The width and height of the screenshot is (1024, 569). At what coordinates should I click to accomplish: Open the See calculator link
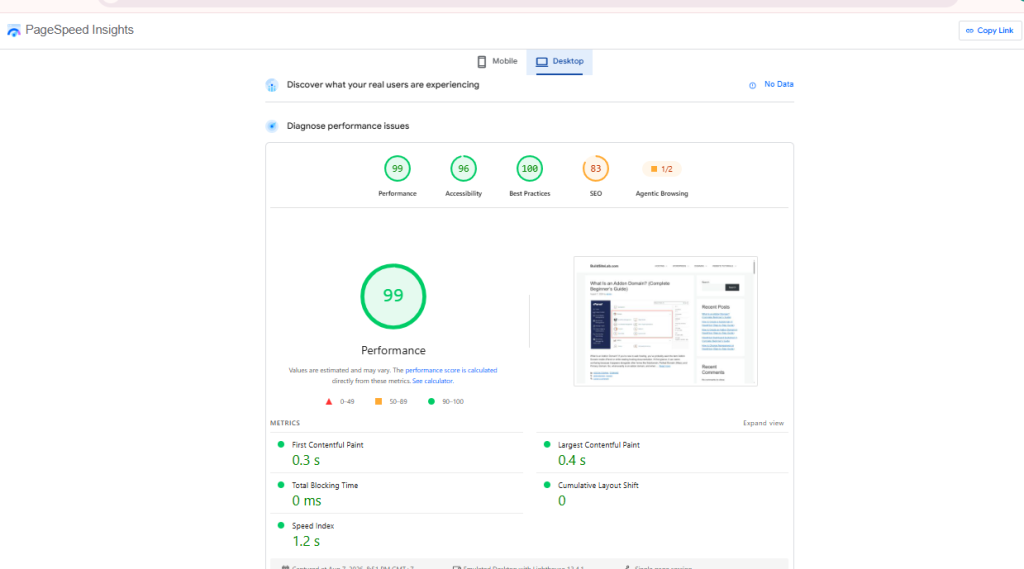tap(432, 381)
